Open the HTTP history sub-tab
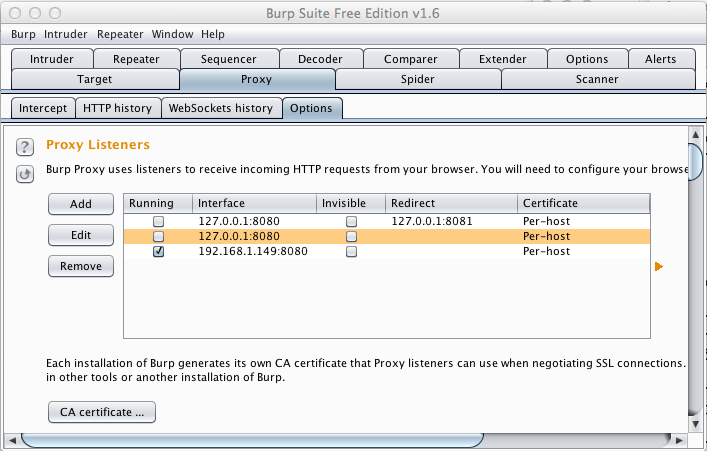Viewport: 707px width, 451px height. tap(118, 108)
